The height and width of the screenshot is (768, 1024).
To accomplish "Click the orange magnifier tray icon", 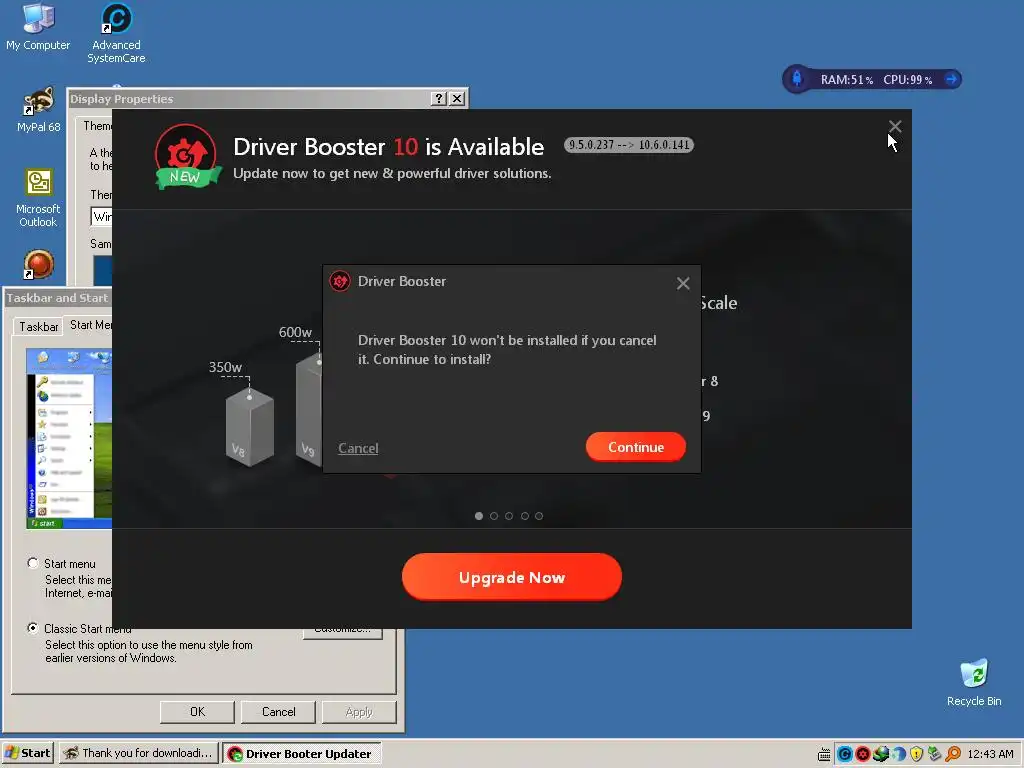I will tap(953, 754).
